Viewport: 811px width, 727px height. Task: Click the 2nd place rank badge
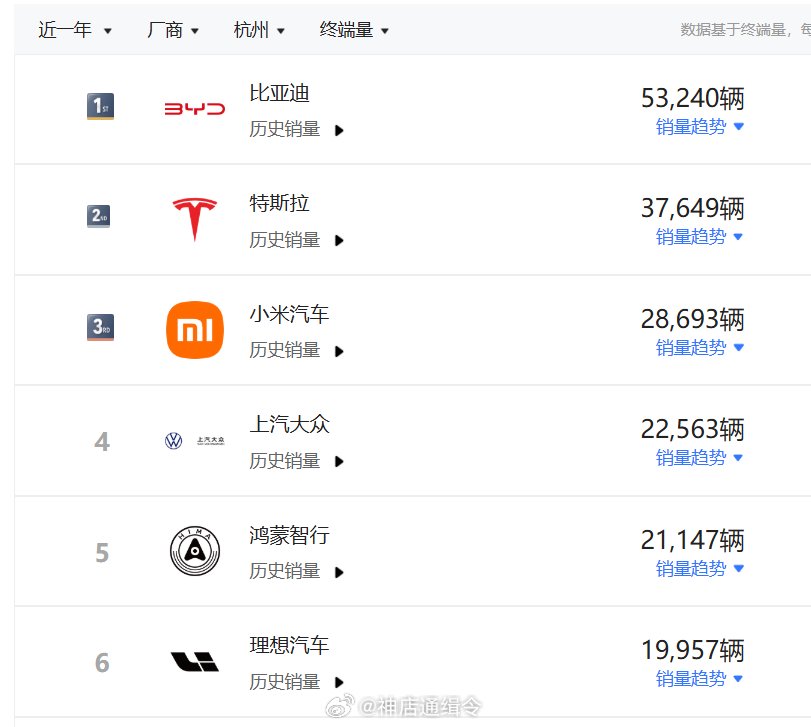tap(98, 216)
